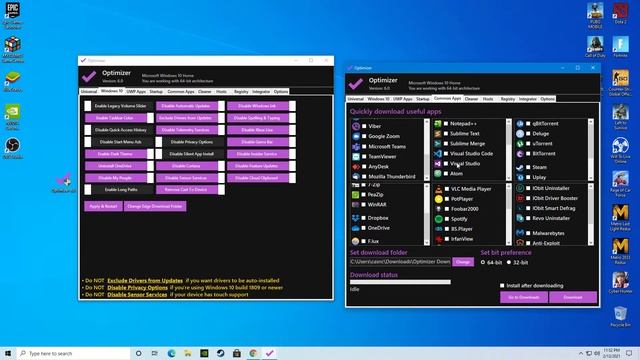This screenshot has height=360, width=640.
Task: Select the OBS Studio desktop icon
Action: (13, 147)
